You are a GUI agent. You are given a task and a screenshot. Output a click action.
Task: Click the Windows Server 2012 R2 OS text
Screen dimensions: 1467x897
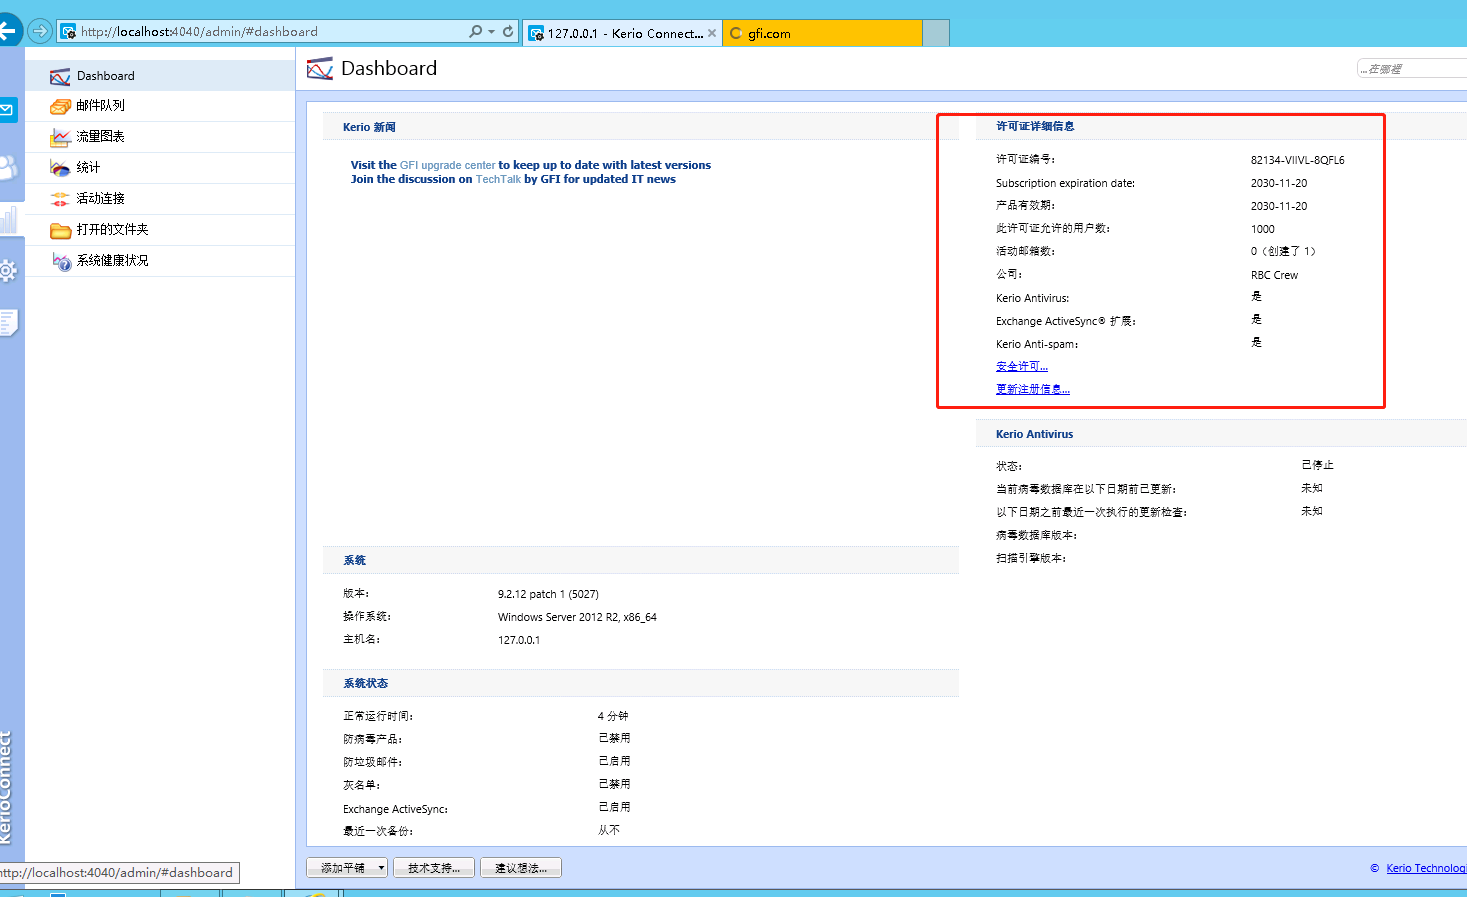[577, 617]
